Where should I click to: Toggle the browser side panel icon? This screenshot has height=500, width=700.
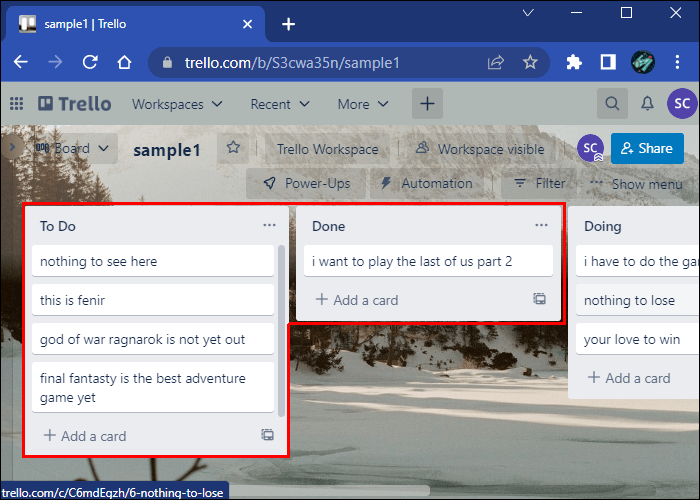(608, 62)
